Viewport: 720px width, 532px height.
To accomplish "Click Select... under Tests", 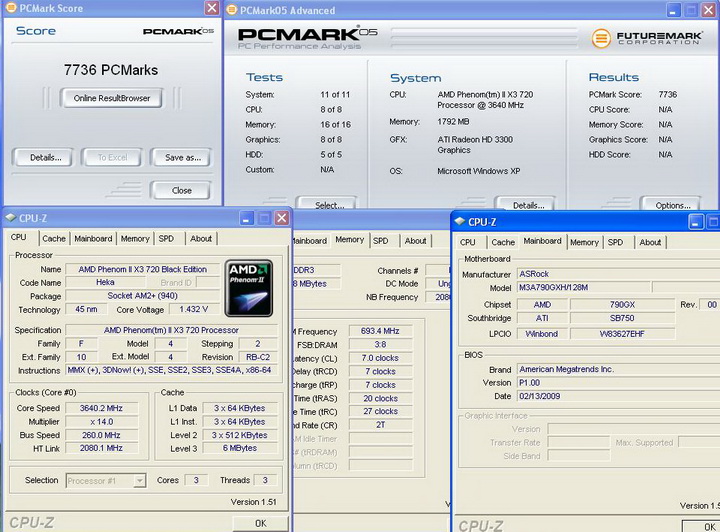I will click(x=327, y=204).
